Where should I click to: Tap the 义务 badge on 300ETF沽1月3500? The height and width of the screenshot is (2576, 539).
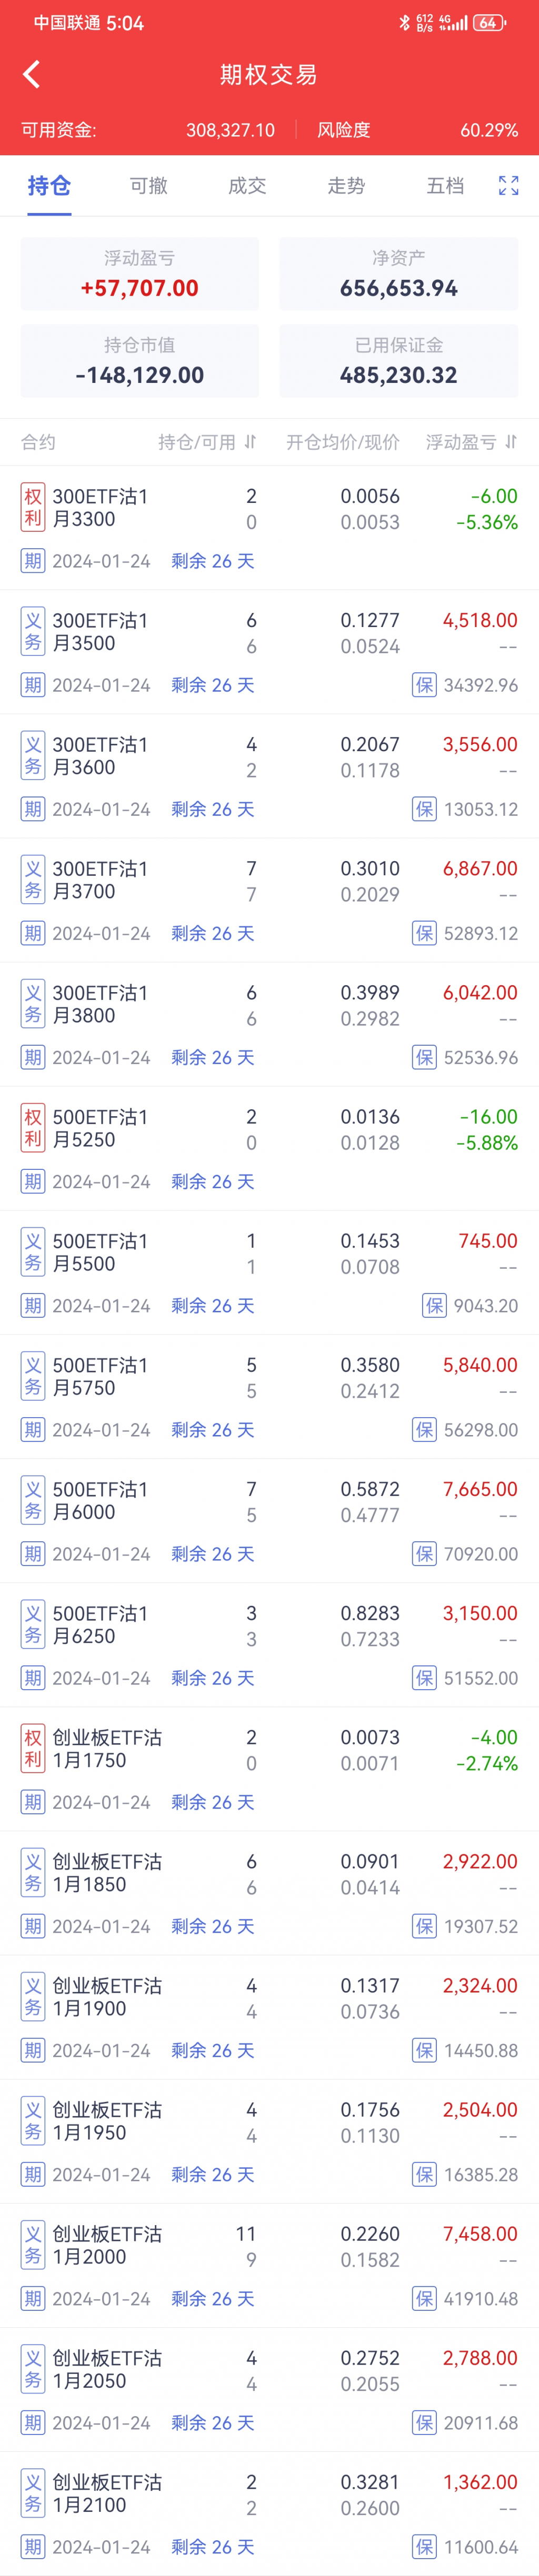click(33, 631)
